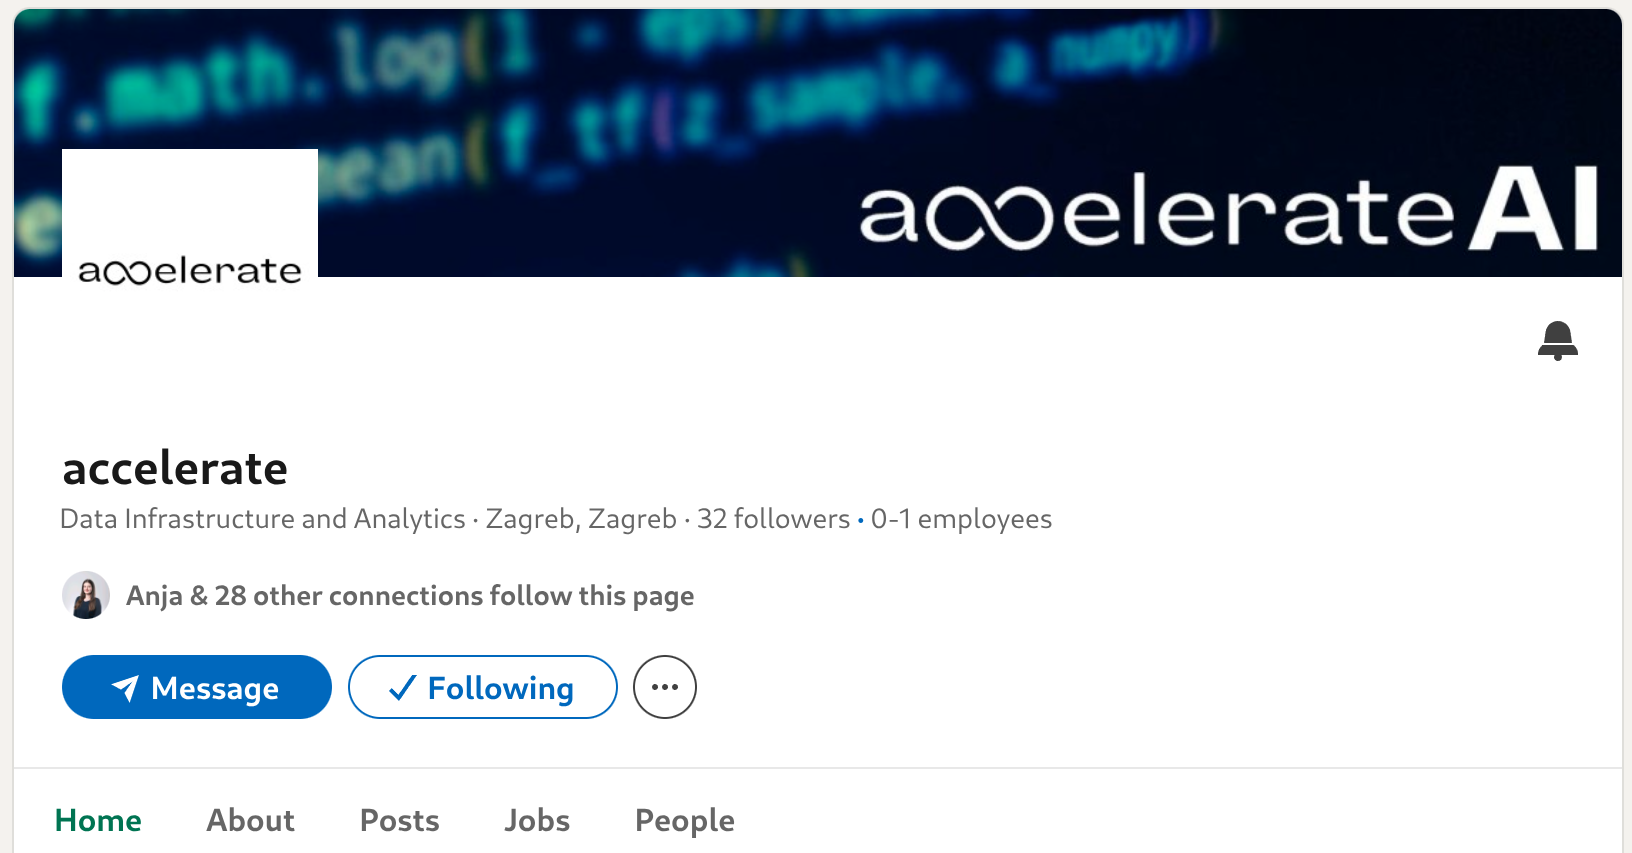1632x853 pixels.
Task: Click the accelerate company name heading
Action: point(173,467)
